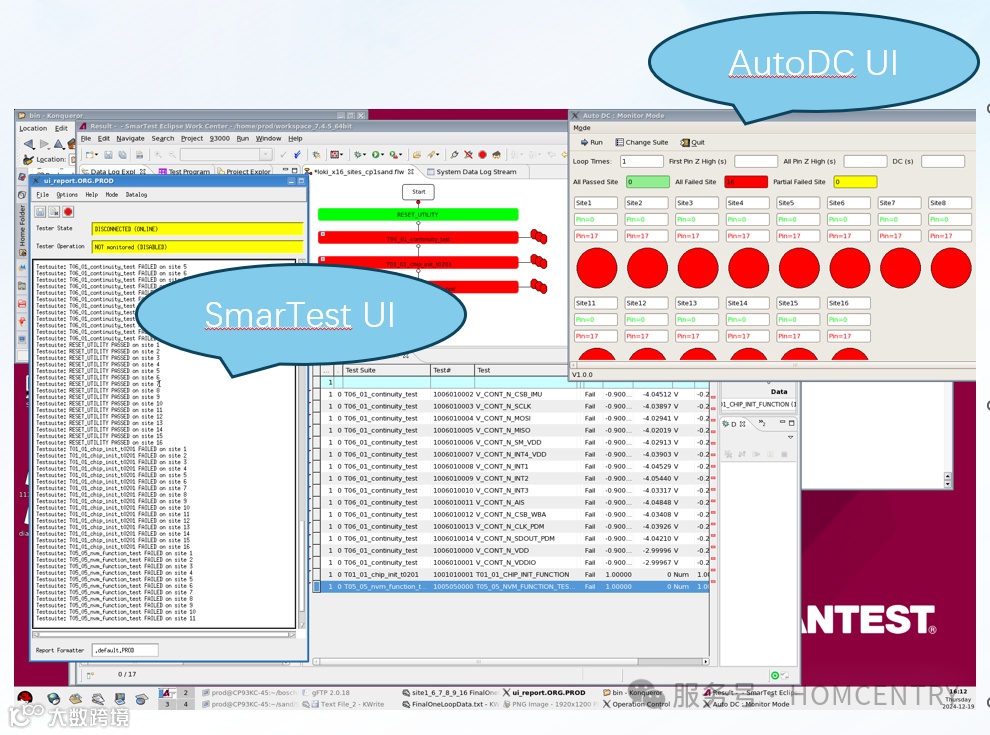
Task: Open the Window menu in SmarTest Eclipse
Action: tap(268, 138)
